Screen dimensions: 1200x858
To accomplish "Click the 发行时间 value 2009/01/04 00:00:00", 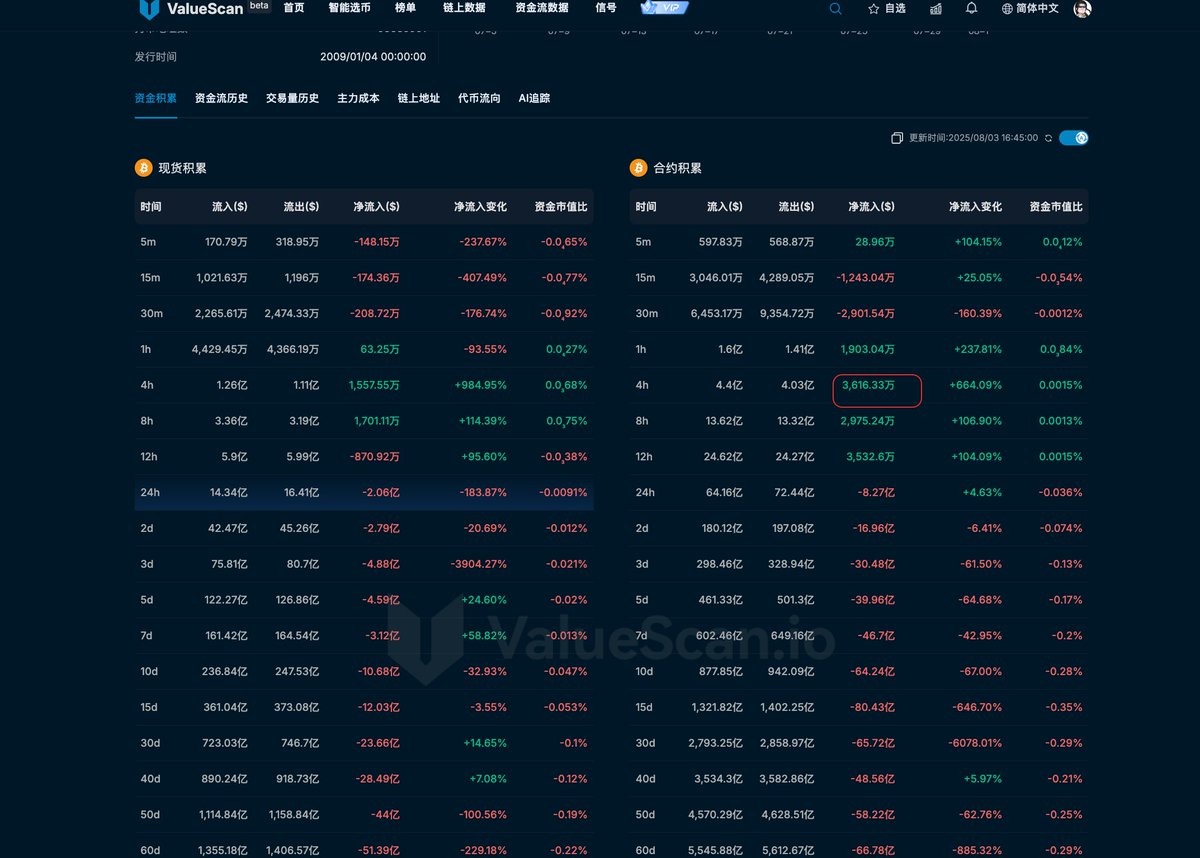I will point(373,57).
